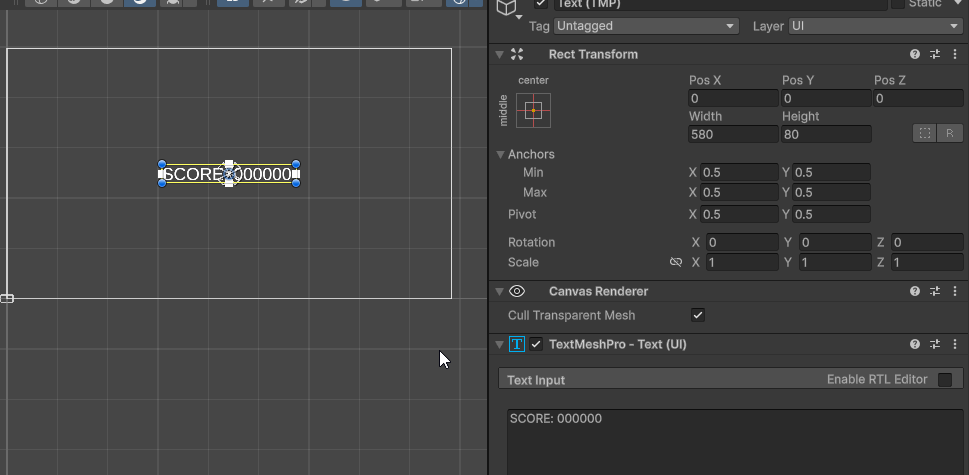Click the TextMeshPro T component icon
Image resolution: width=969 pixels, height=475 pixels.
click(x=517, y=344)
